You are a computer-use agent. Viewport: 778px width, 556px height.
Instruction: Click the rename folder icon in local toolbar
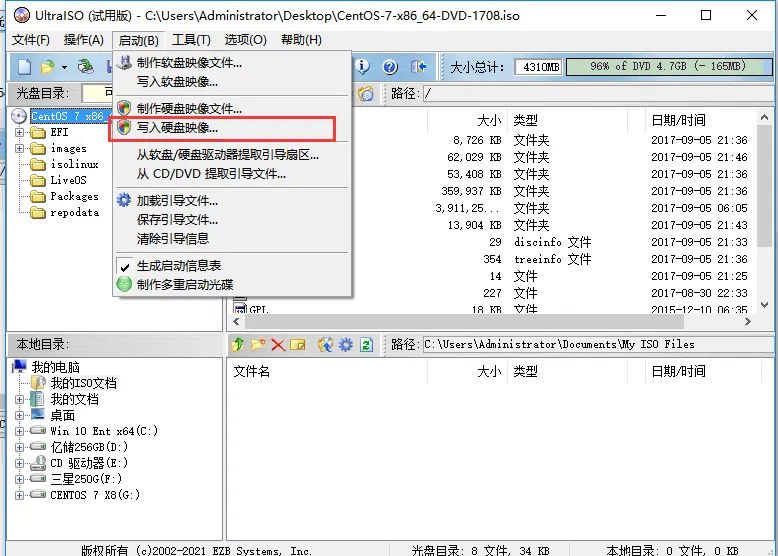click(x=298, y=344)
